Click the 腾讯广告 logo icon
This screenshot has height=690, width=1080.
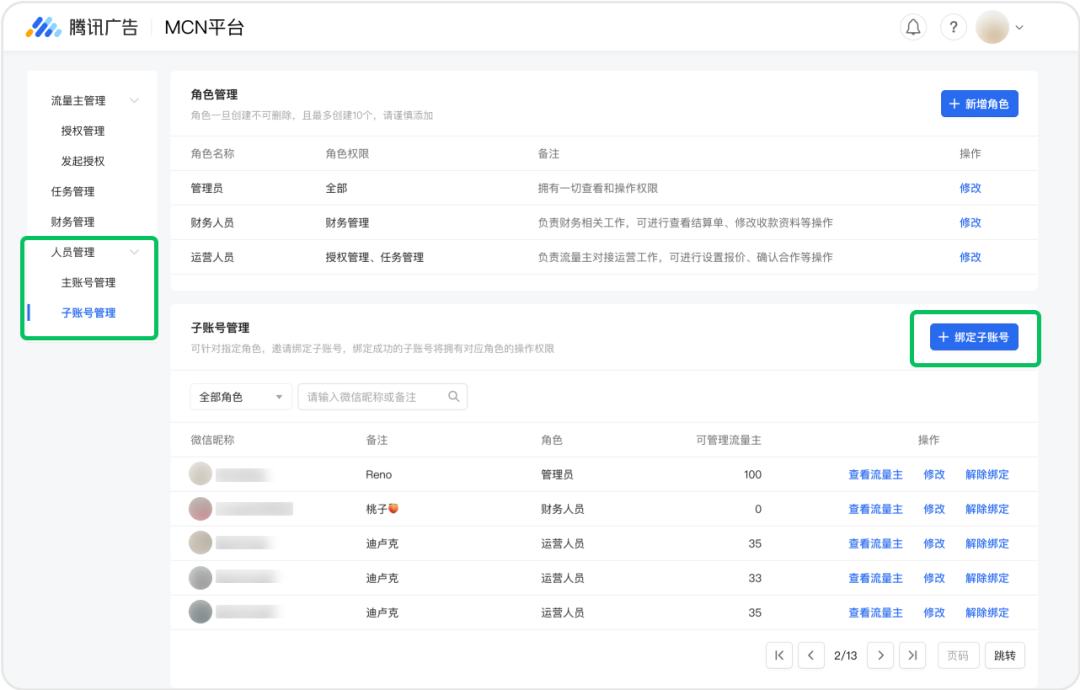tap(42, 27)
